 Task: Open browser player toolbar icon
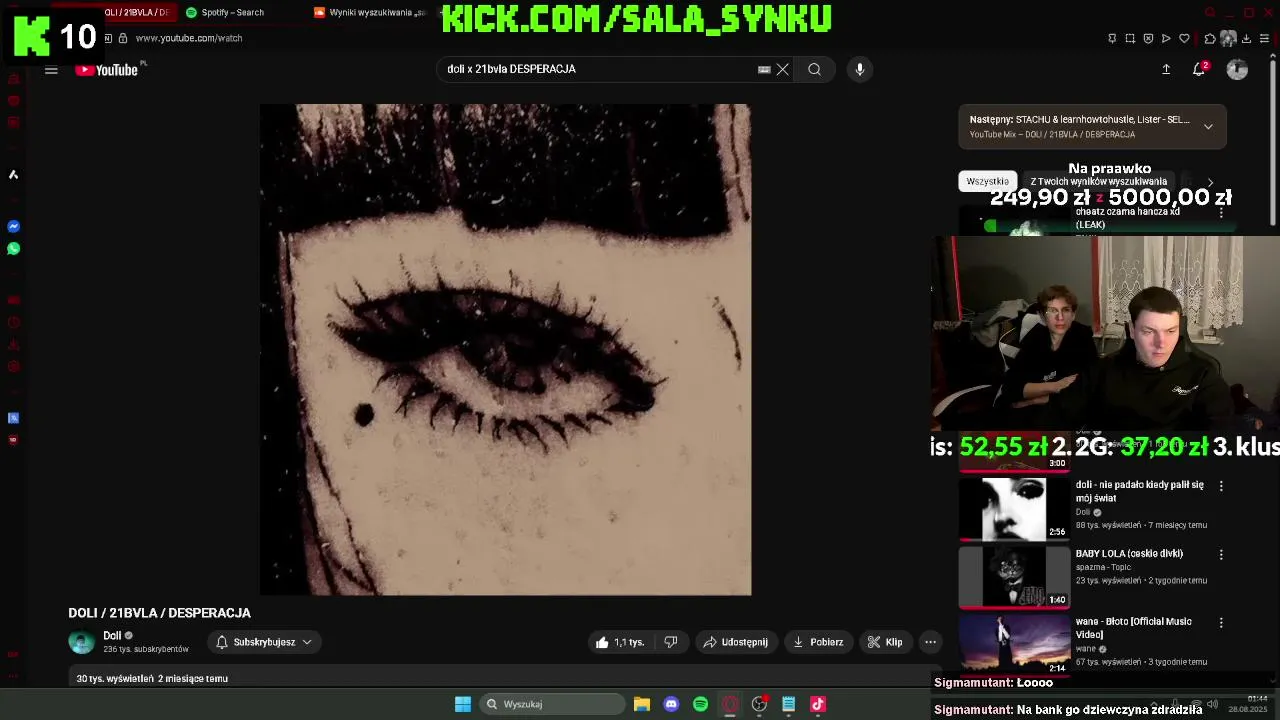pyautogui.click(x=1166, y=38)
